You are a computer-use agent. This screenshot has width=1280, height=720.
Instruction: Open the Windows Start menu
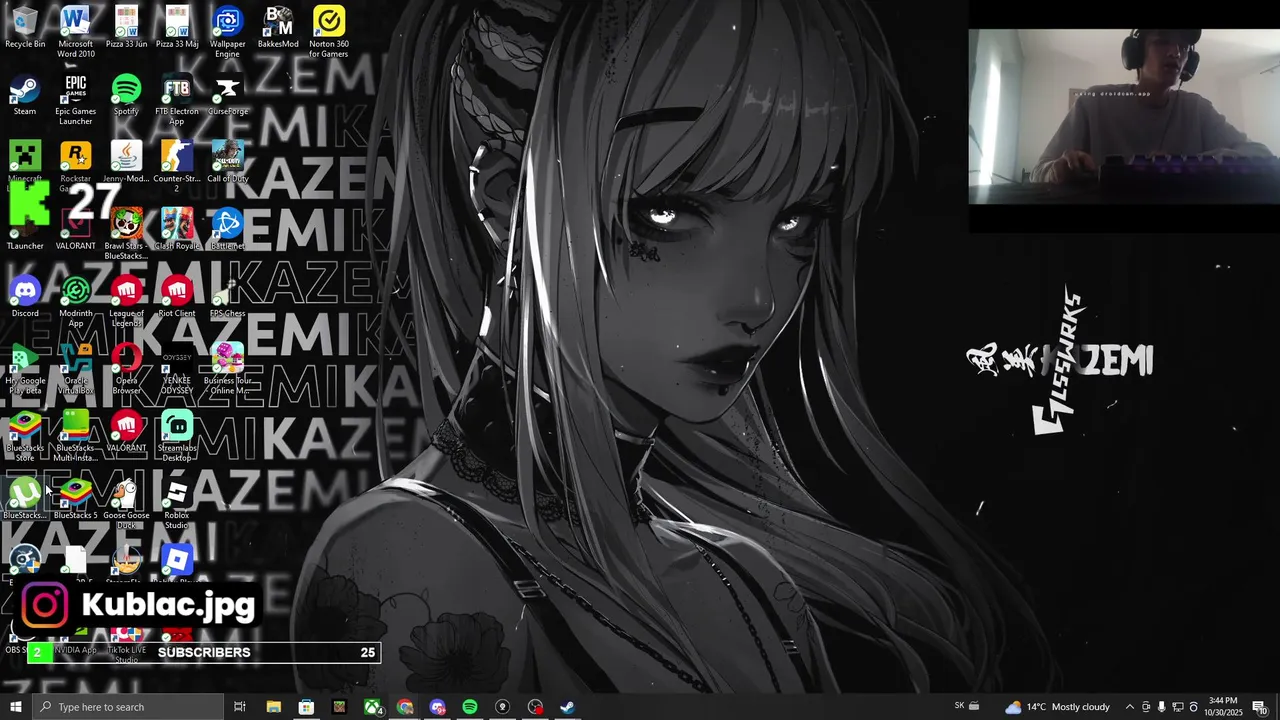15,707
